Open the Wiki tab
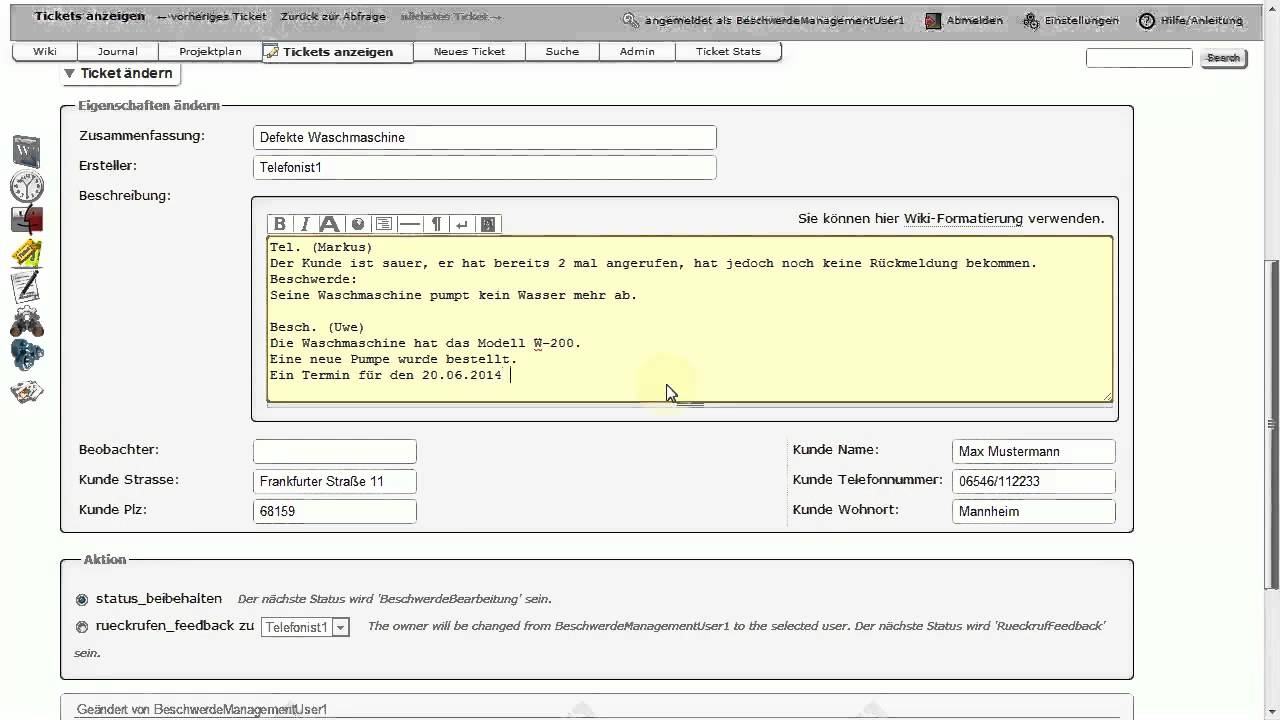Screen dimensions: 1280x720 coord(45,52)
